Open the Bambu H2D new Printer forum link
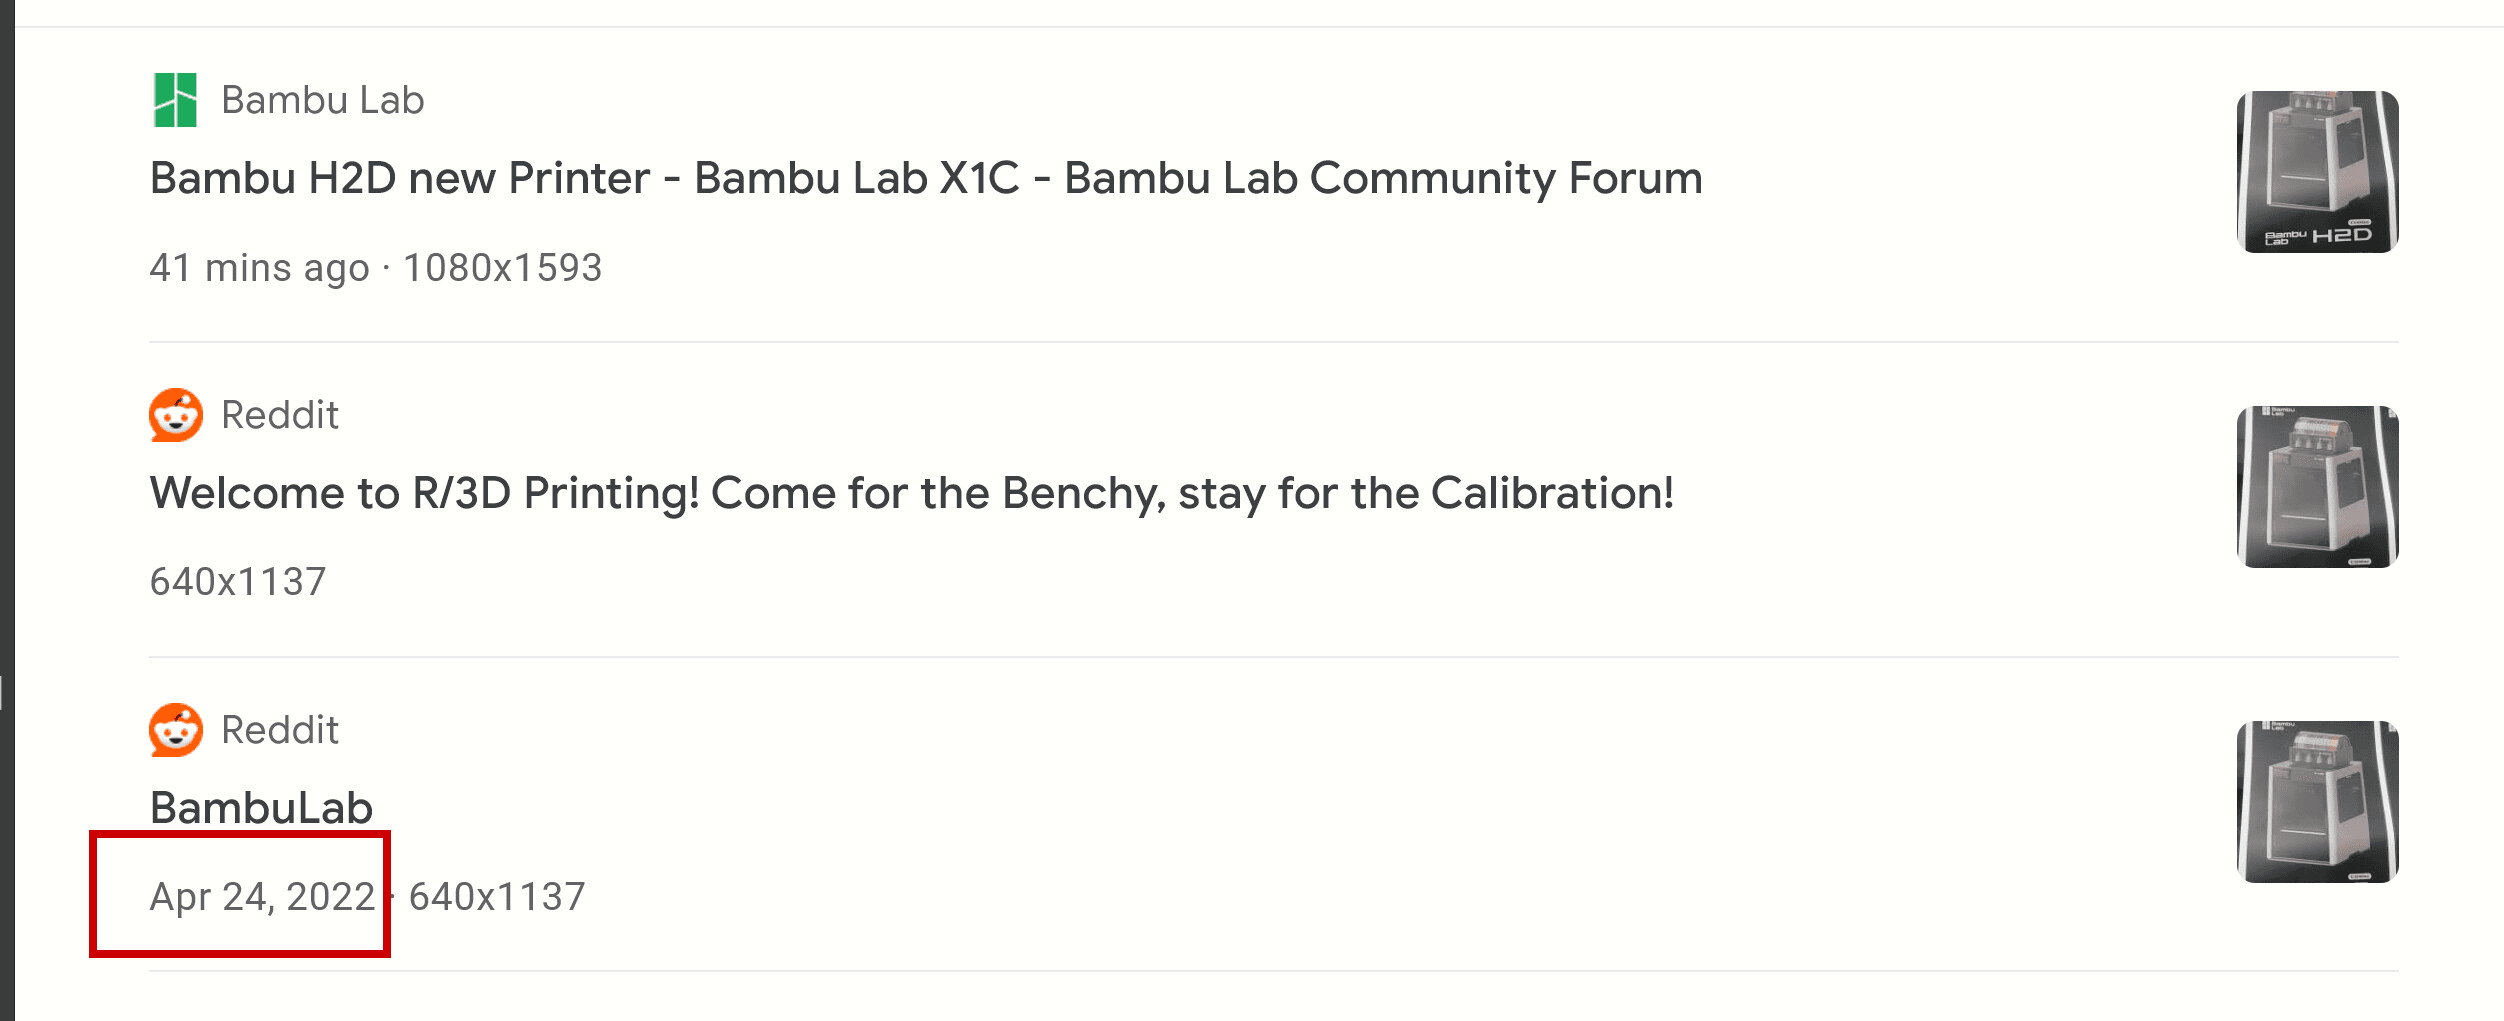Image resolution: width=2504 pixels, height=1021 pixels. tap(925, 178)
